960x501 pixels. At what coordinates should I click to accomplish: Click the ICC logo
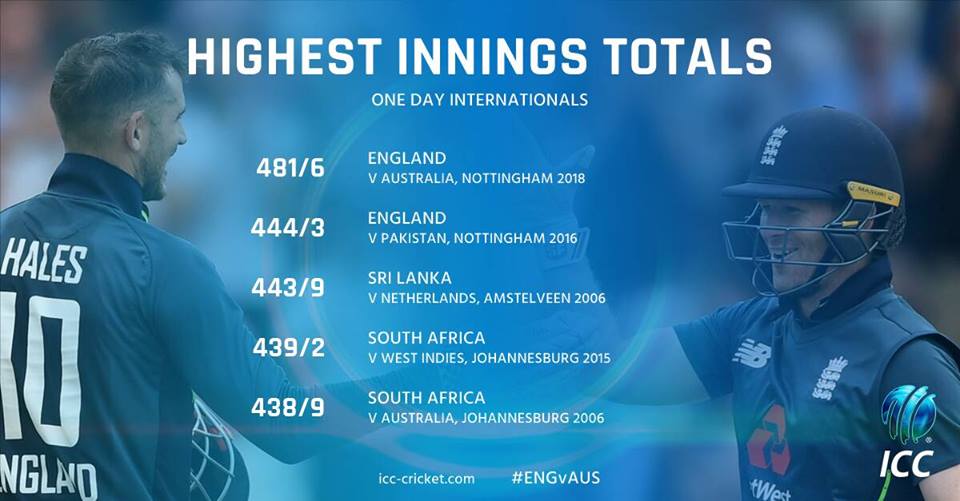(908, 431)
